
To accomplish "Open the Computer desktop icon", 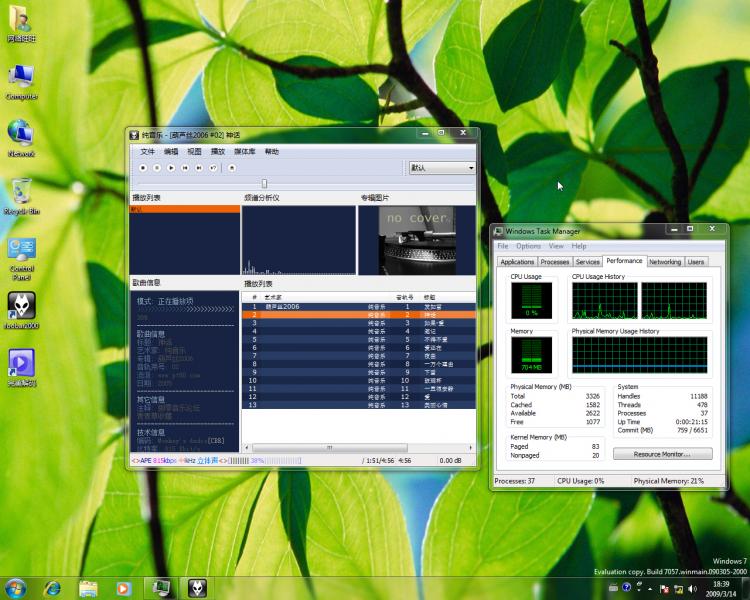I will tap(22, 82).
